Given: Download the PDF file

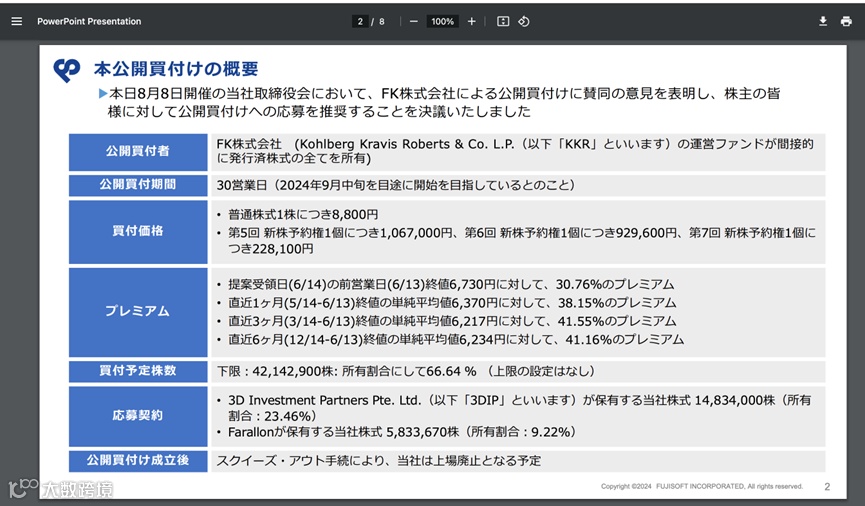Looking at the screenshot, I should pyautogui.click(x=823, y=22).
